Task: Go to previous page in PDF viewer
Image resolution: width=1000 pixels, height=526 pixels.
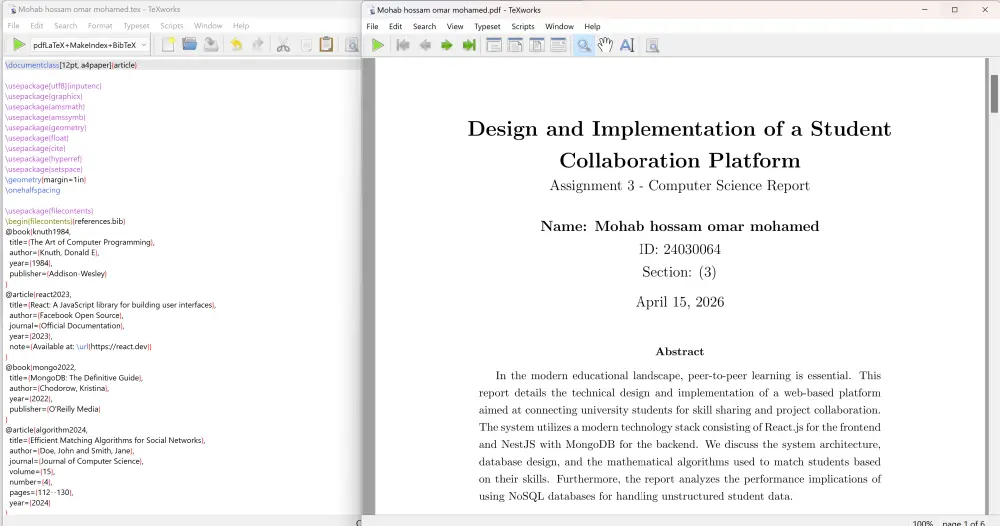Action: point(425,45)
